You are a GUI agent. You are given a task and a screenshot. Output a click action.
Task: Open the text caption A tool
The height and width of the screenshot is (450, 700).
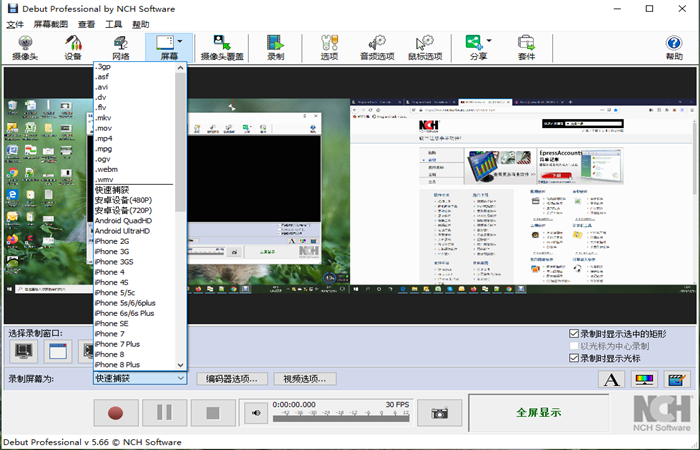(611, 380)
